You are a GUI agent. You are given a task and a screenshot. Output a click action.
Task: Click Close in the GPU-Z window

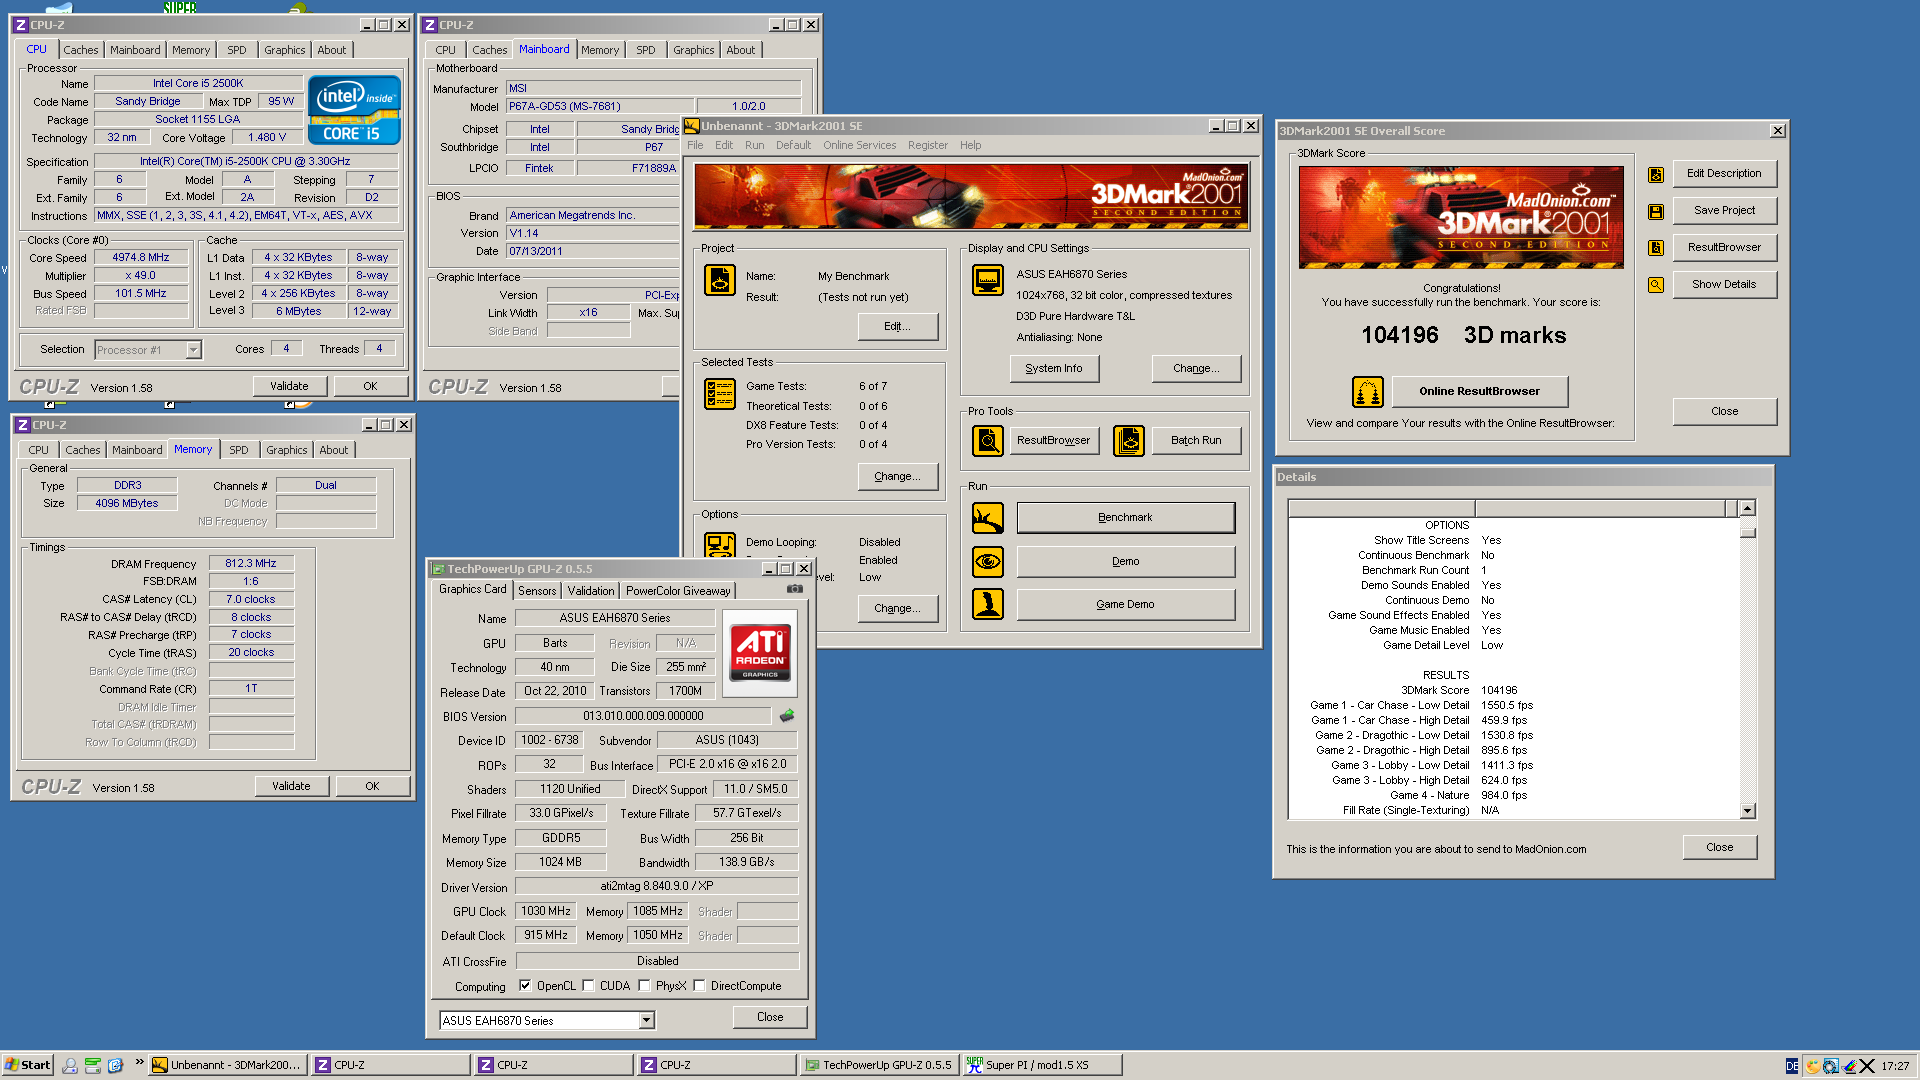(x=770, y=1017)
